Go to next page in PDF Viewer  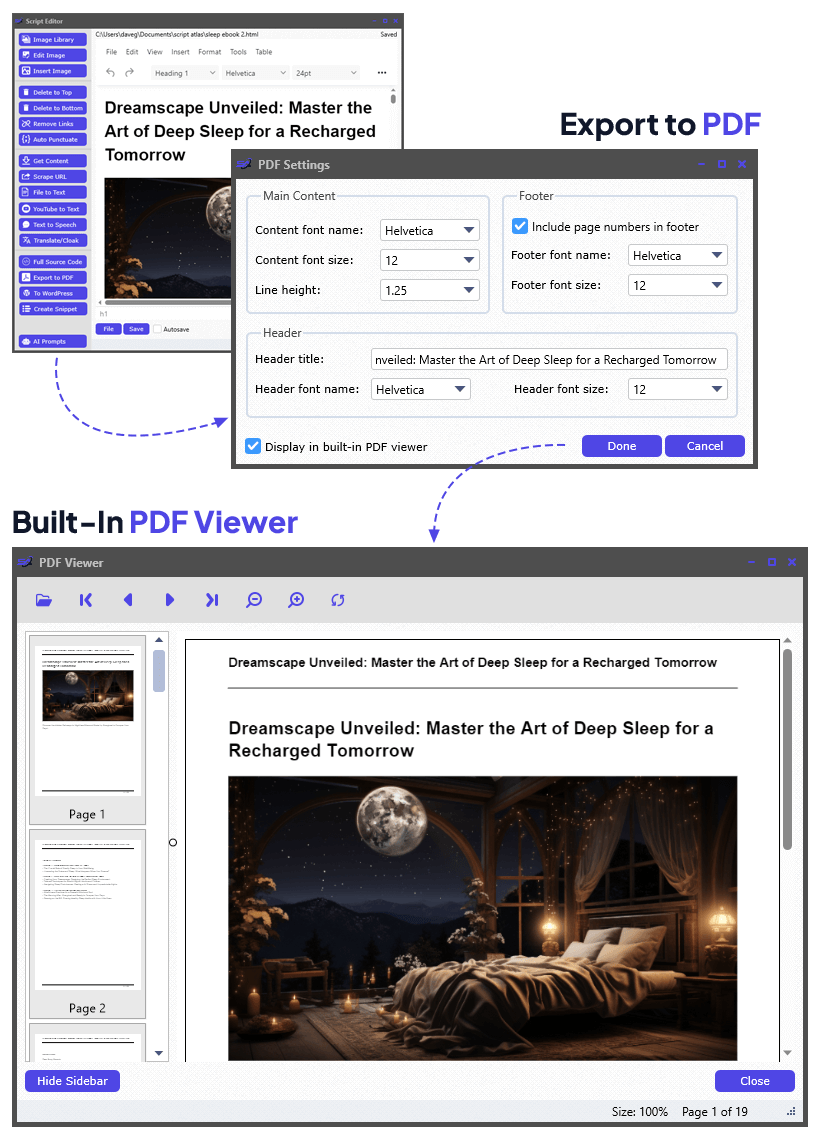pos(170,600)
